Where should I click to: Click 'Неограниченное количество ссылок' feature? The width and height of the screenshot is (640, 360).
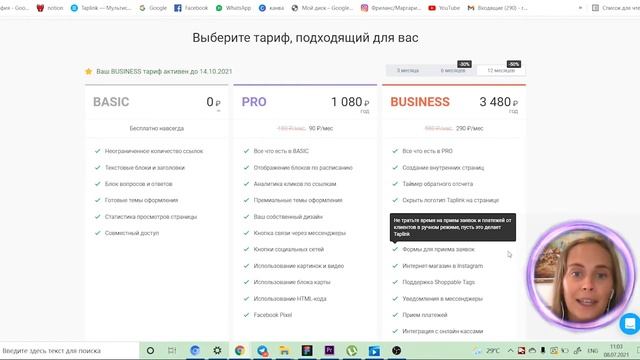154,151
